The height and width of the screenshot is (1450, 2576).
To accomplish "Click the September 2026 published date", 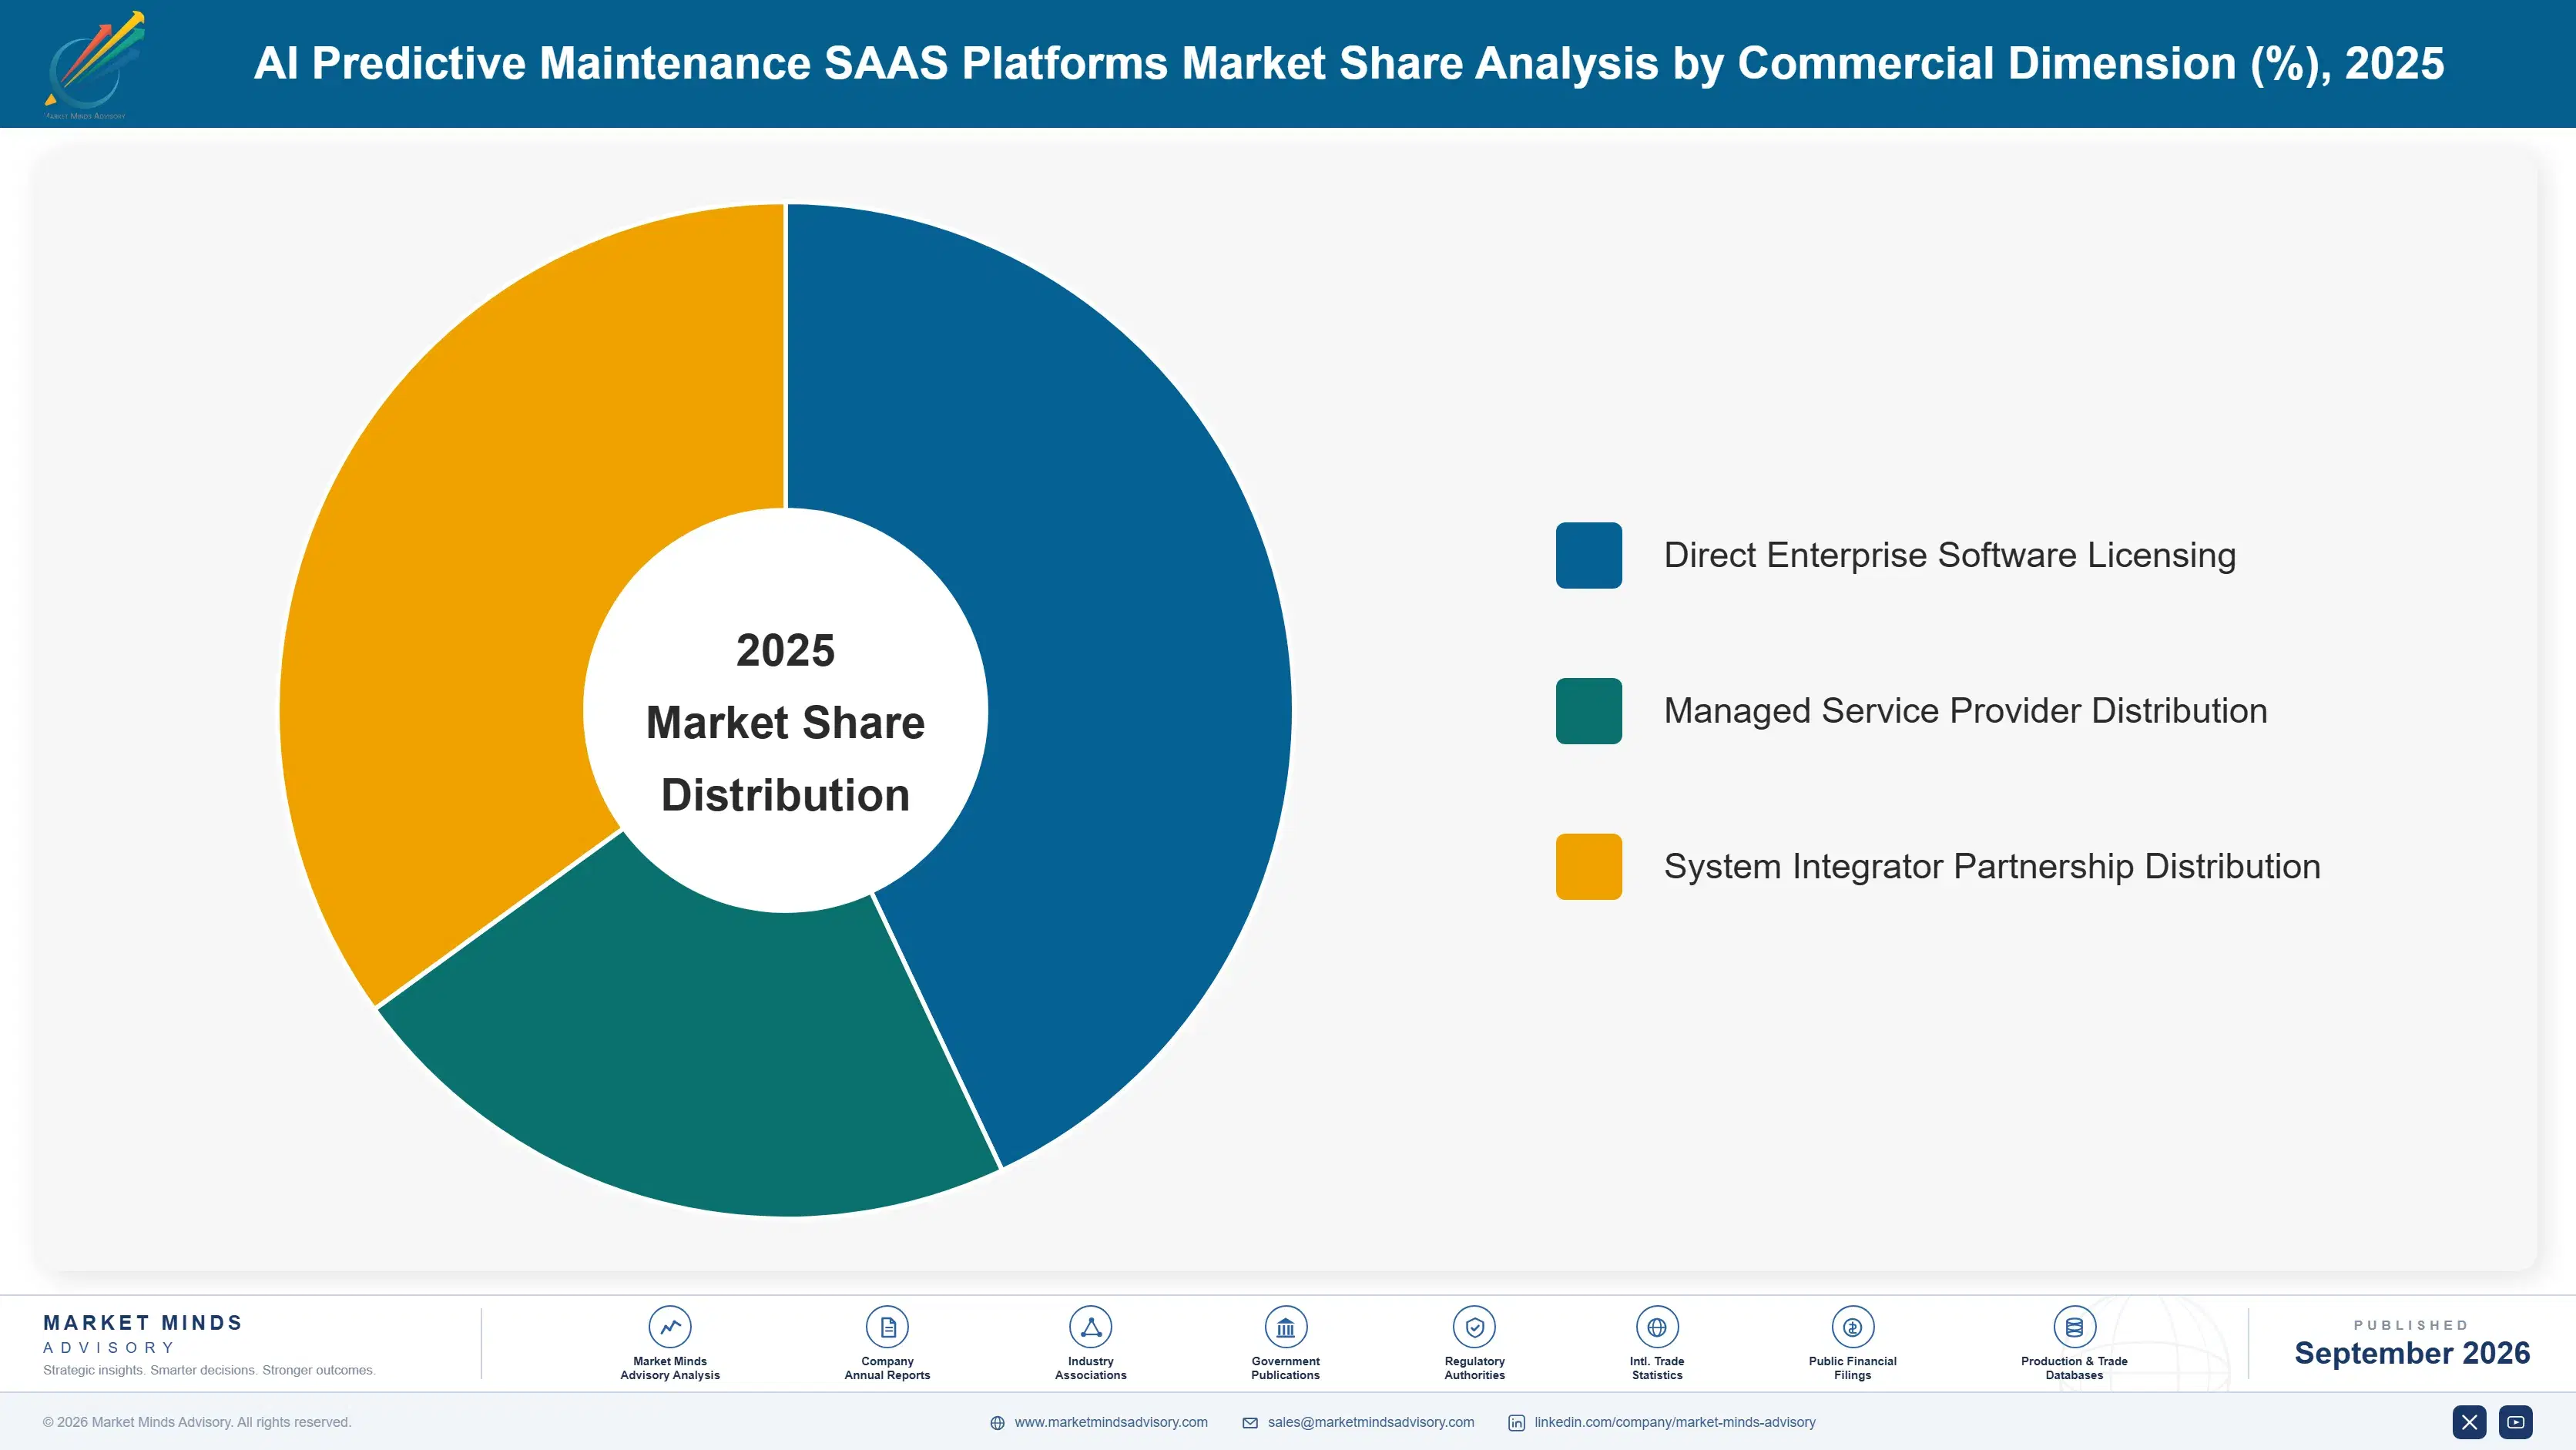I will [x=2412, y=1353].
